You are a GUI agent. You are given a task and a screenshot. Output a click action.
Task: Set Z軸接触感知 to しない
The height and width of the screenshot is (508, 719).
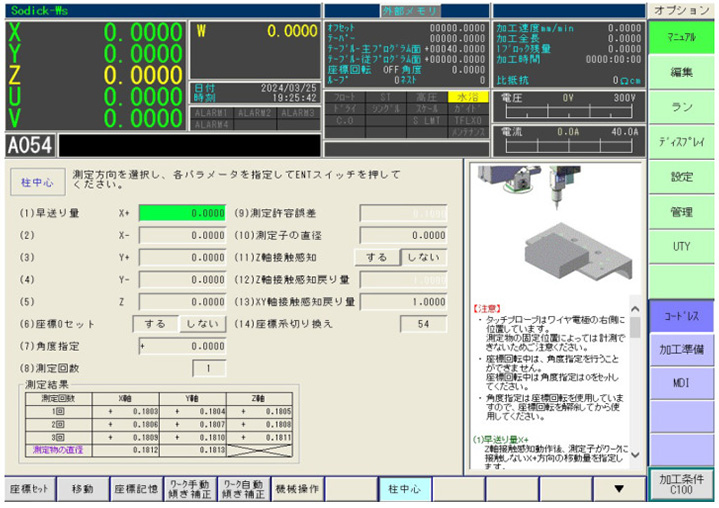click(x=424, y=258)
